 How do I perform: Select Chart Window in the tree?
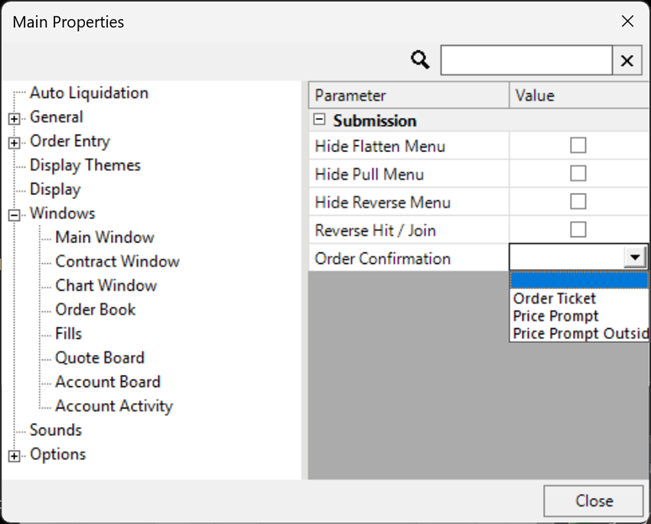click(x=106, y=286)
